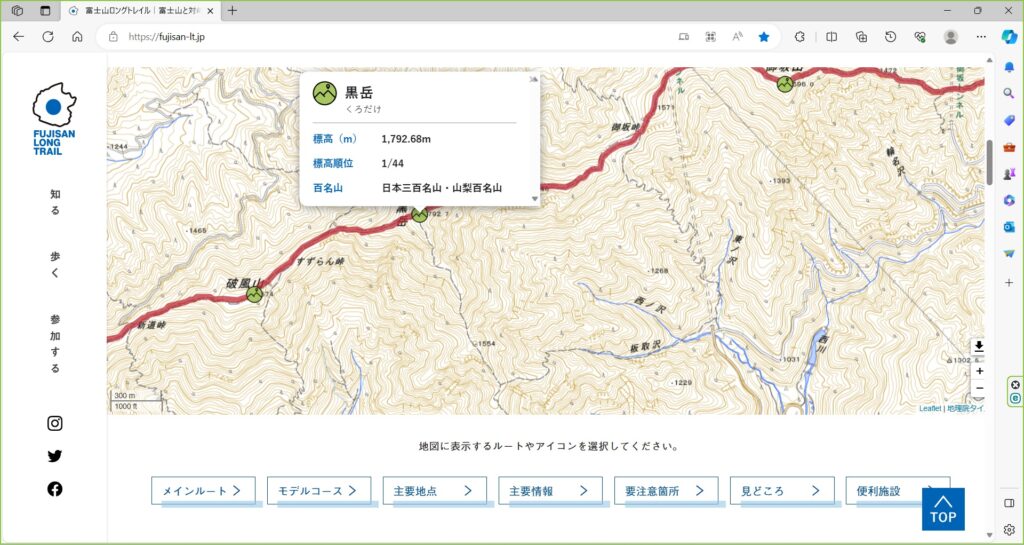Open the 見どころ option
Viewport: 1024px width, 545px height.
click(x=782, y=491)
